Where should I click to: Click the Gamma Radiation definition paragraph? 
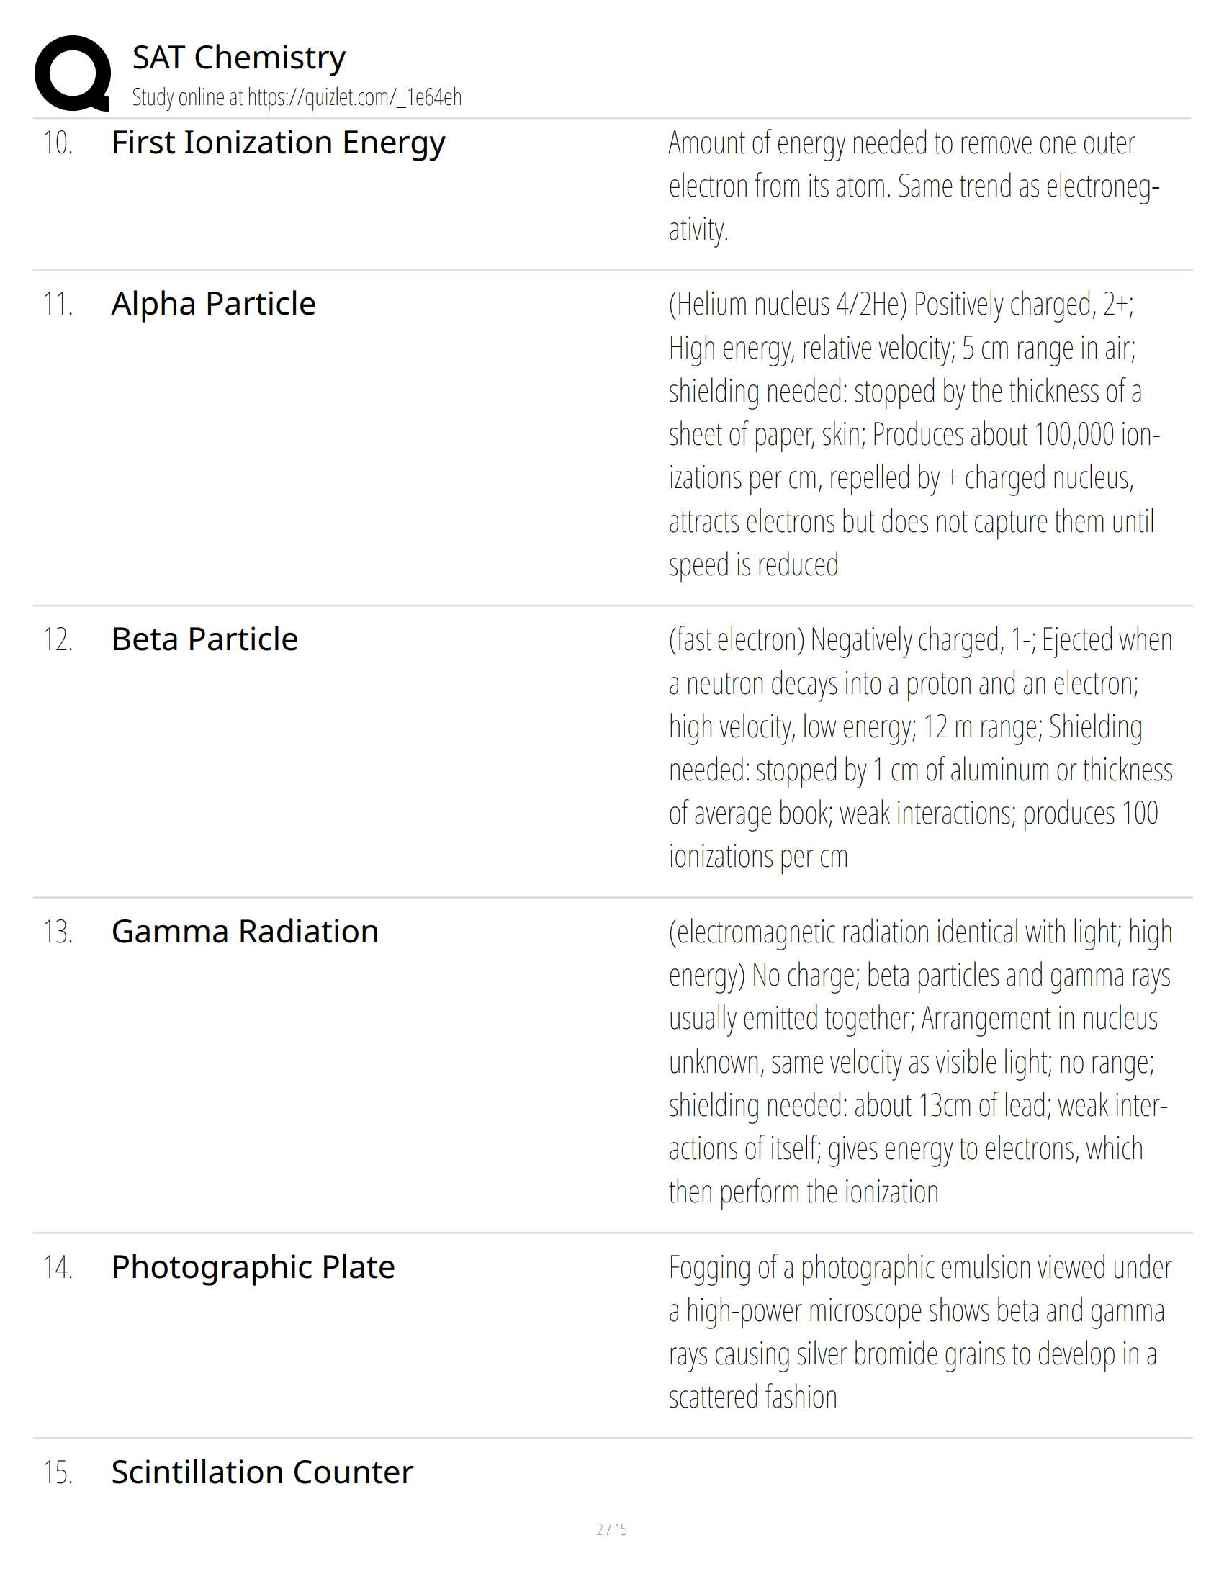click(920, 1061)
